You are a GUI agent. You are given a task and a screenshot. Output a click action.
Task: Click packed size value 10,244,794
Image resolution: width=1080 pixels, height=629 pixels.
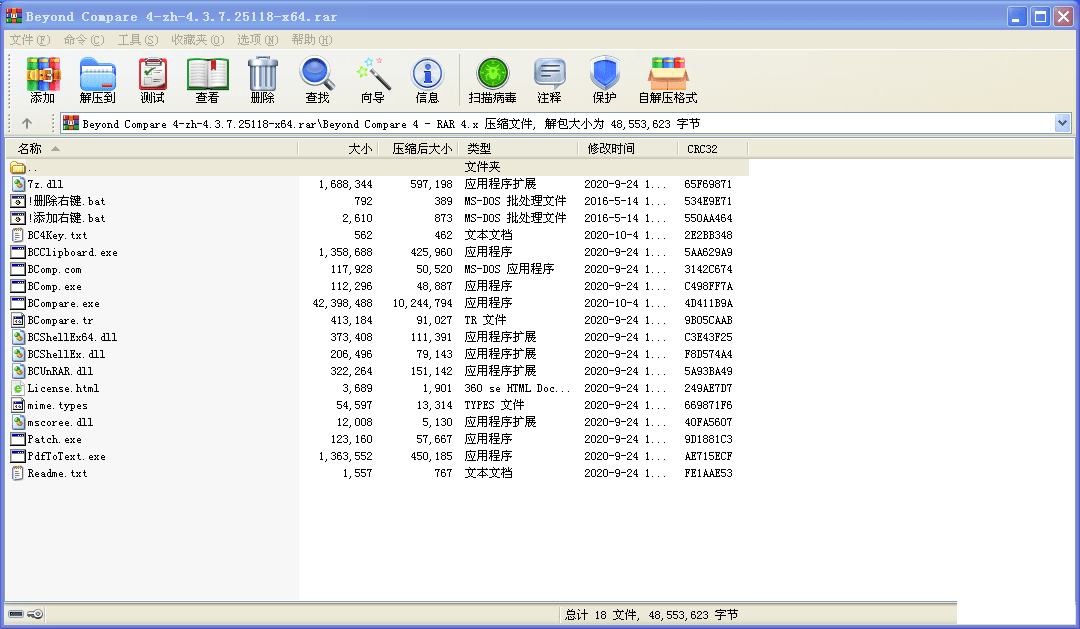click(422, 303)
